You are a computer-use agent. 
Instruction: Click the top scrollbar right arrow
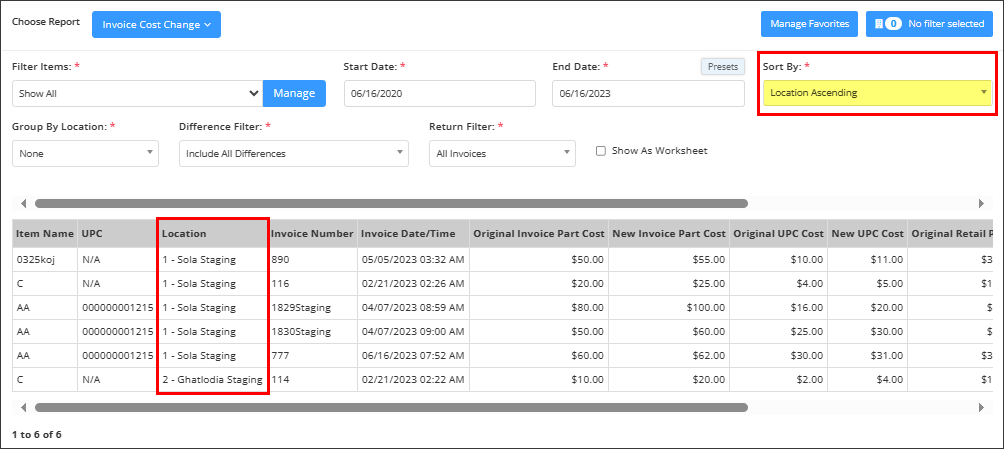tap(980, 204)
